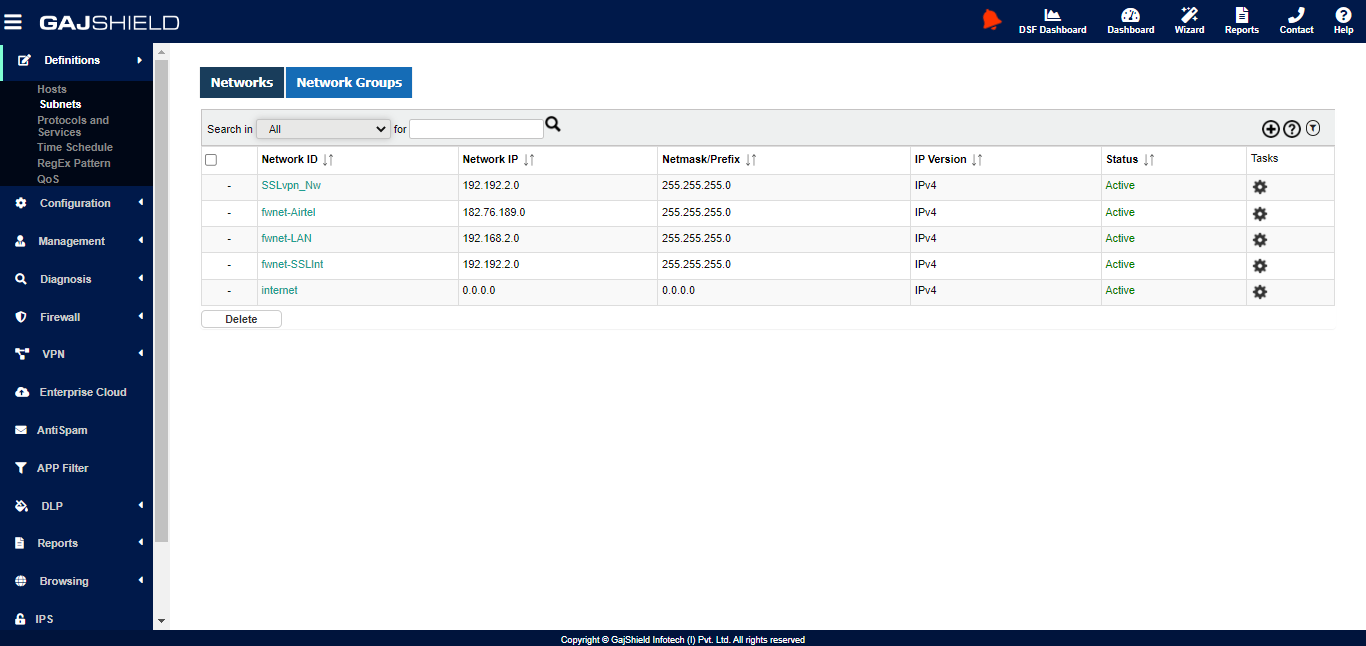Open the question mark help icon above the table
This screenshot has height=646, width=1366.
1292,129
